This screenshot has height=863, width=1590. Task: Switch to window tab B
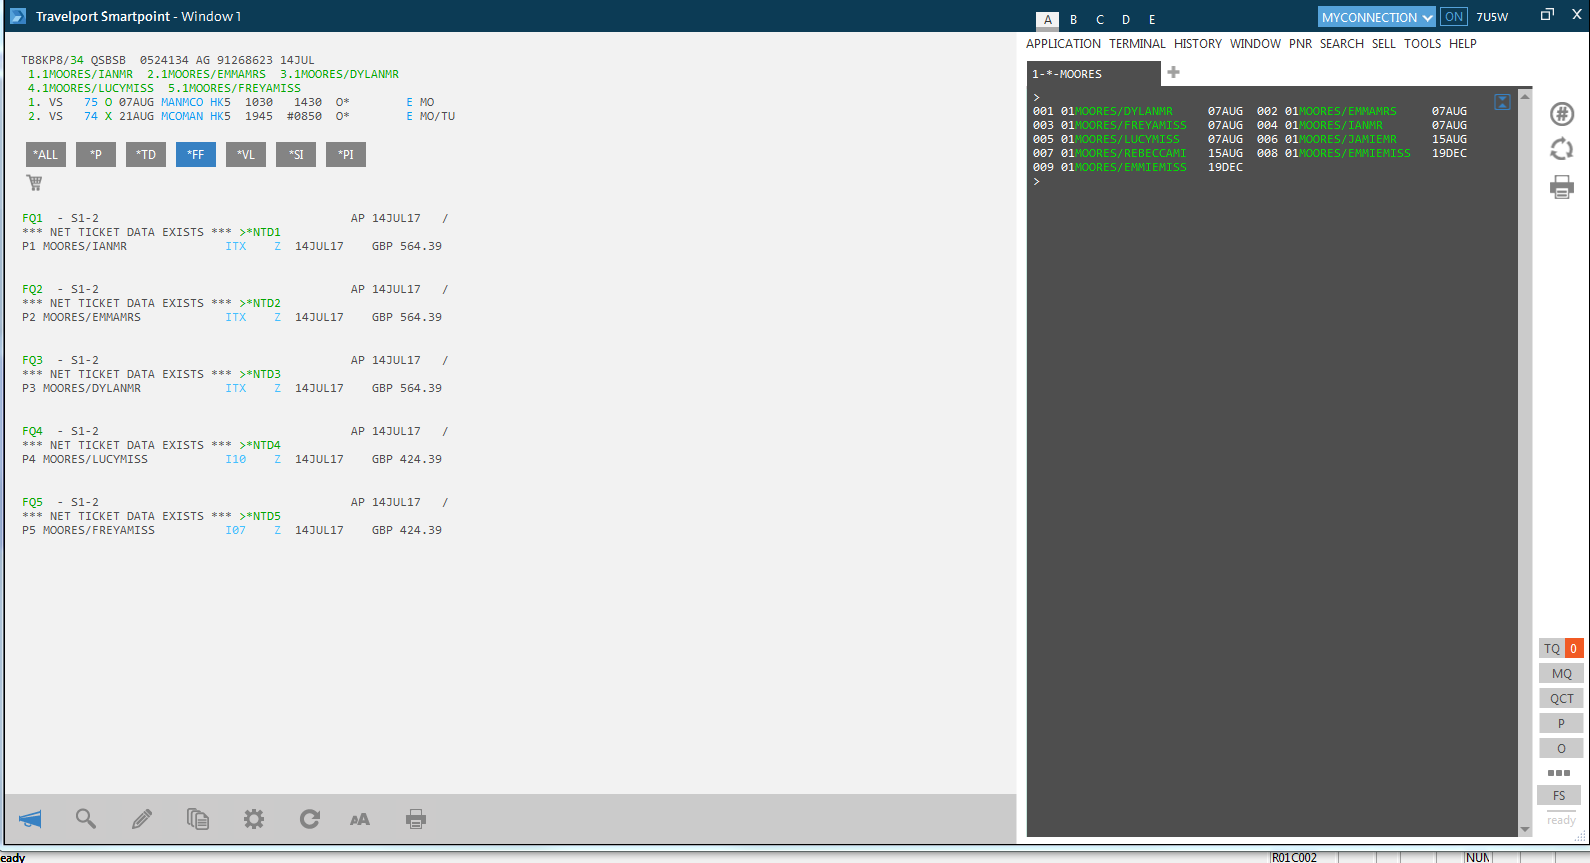[x=1073, y=20]
